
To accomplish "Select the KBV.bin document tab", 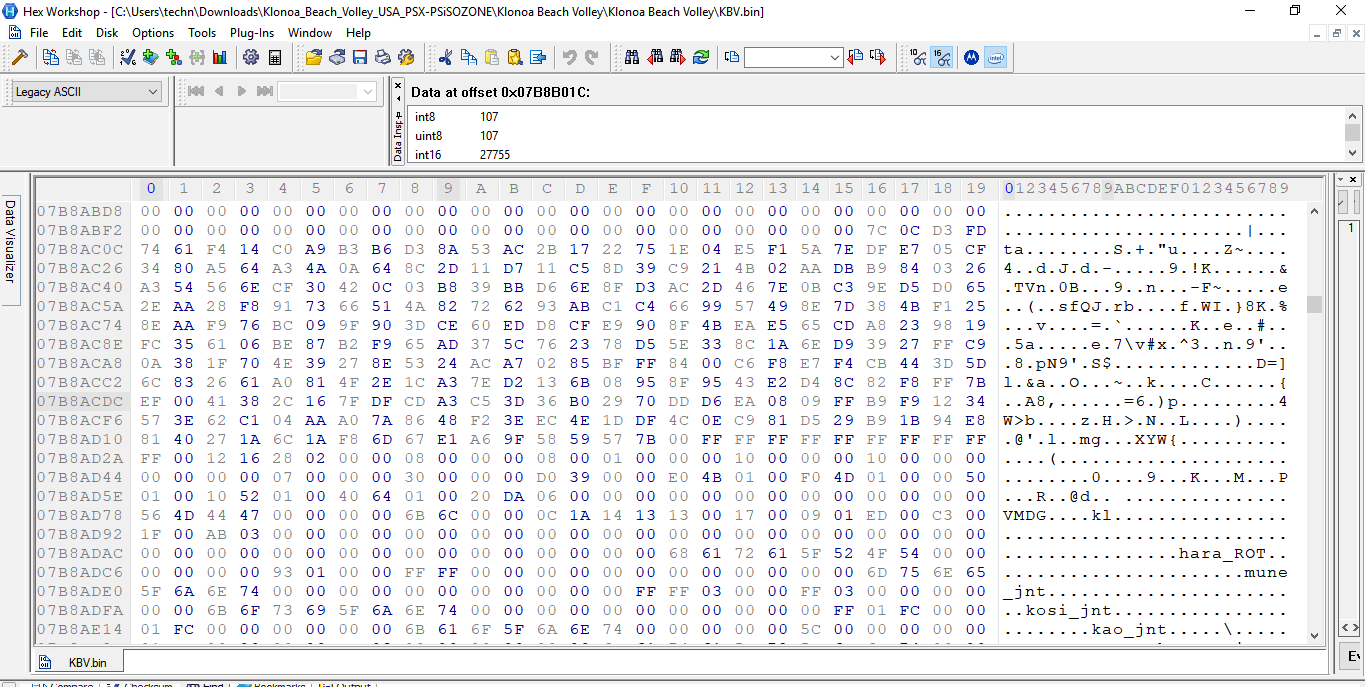I will pos(78,662).
